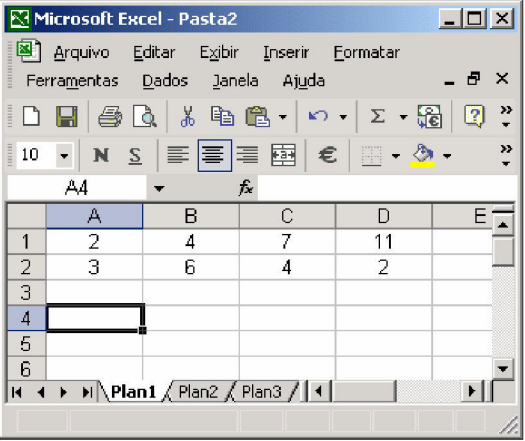Expand the Paste options arrow
The width and height of the screenshot is (525, 441).
coord(283,117)
